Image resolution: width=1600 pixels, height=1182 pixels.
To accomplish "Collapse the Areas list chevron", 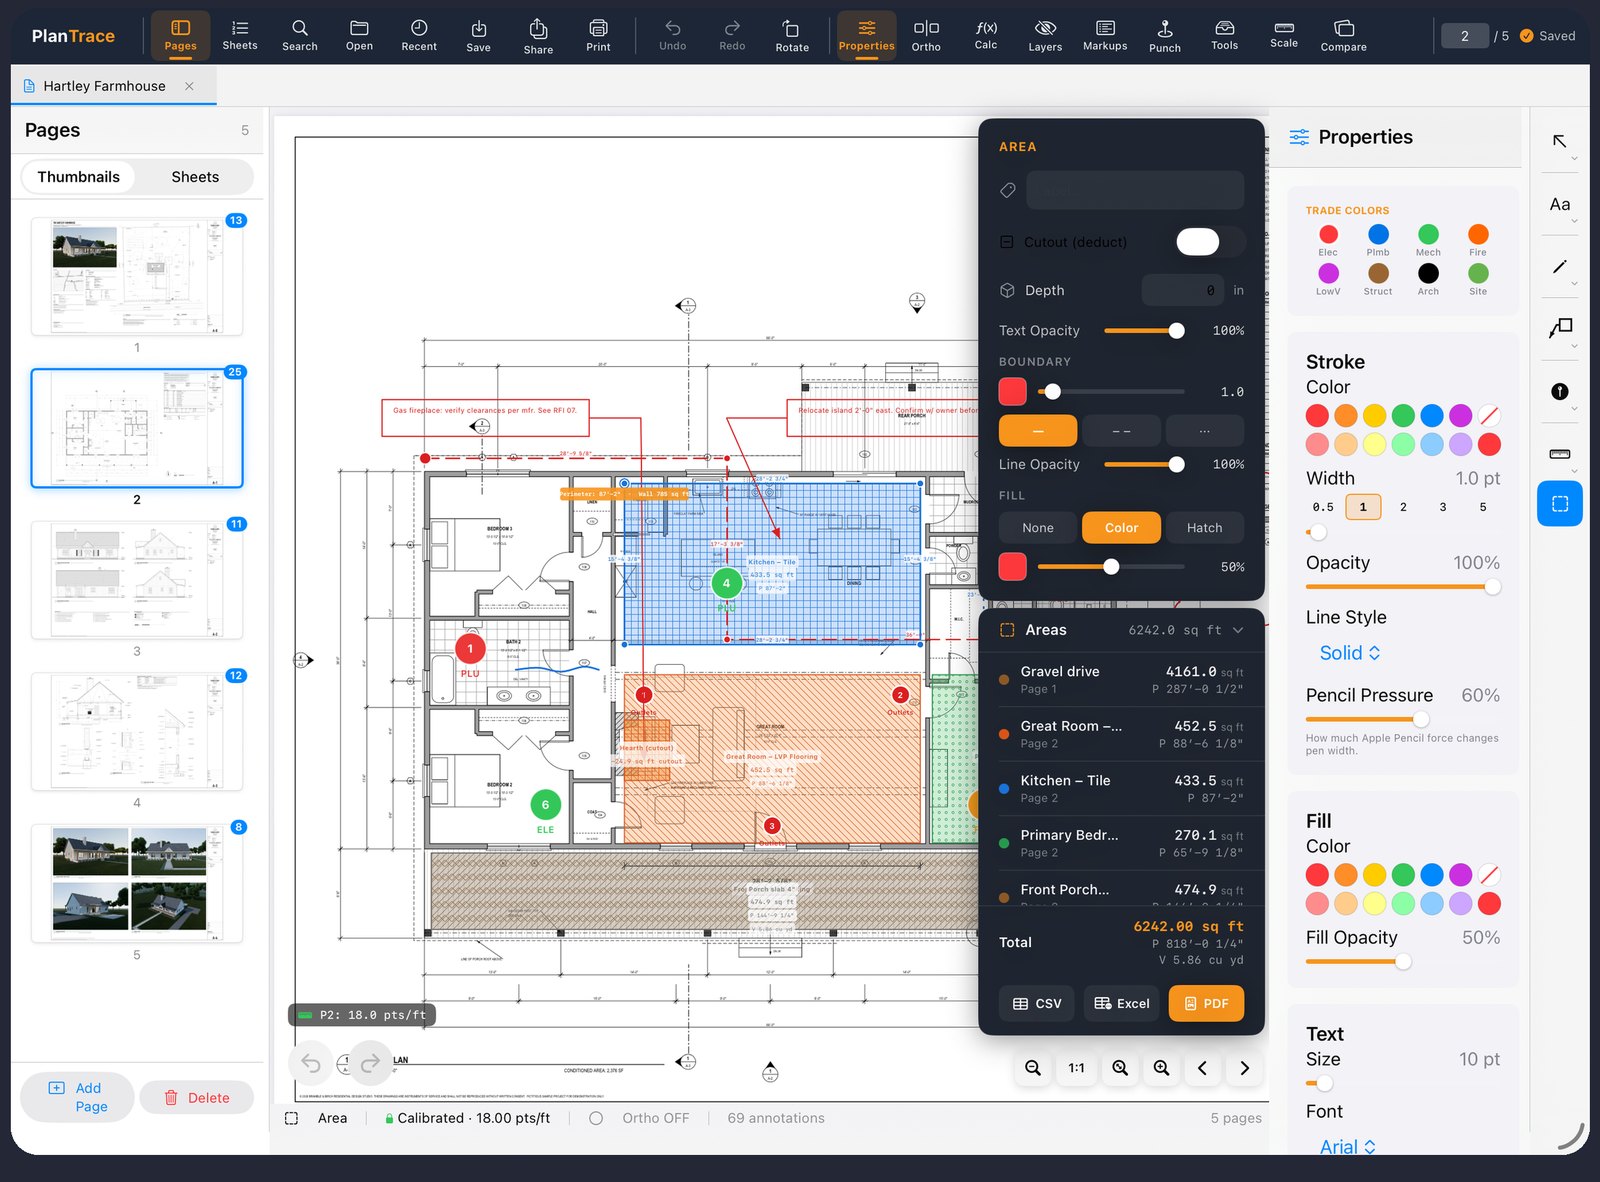I will tap(1238, 630).
